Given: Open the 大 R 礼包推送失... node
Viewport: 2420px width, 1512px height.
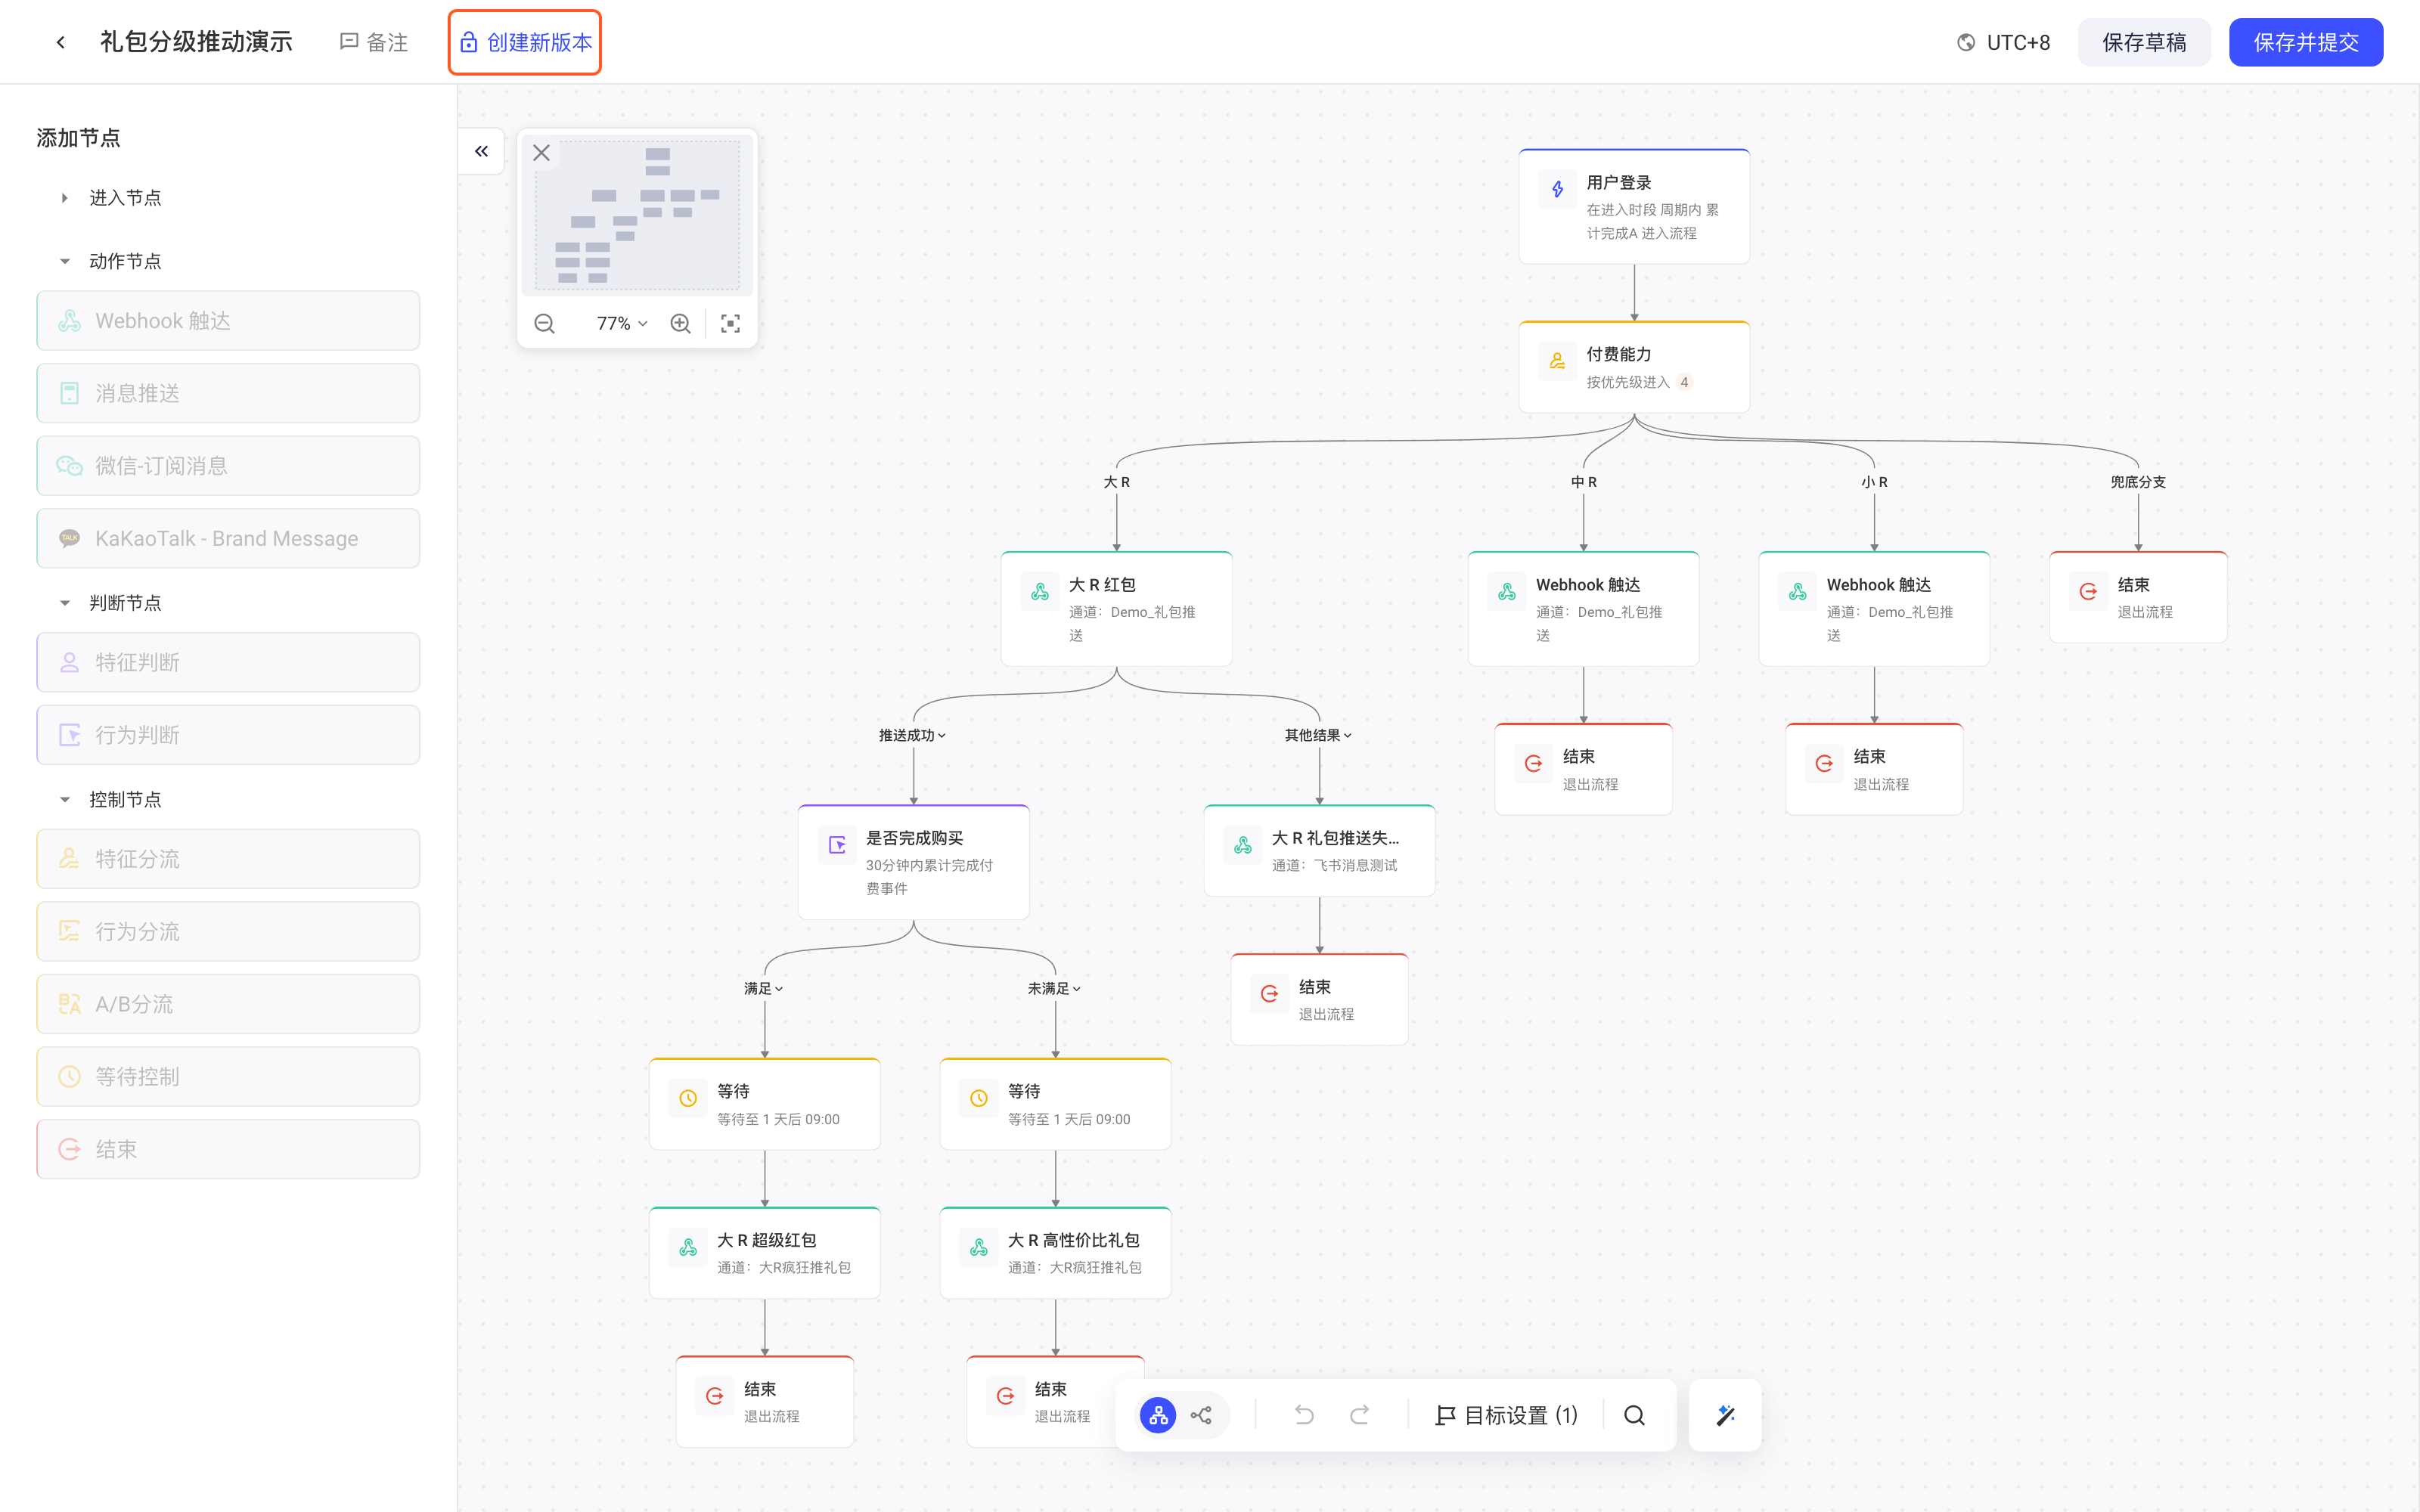Looking at the screenshot, I should [1319, 850].
